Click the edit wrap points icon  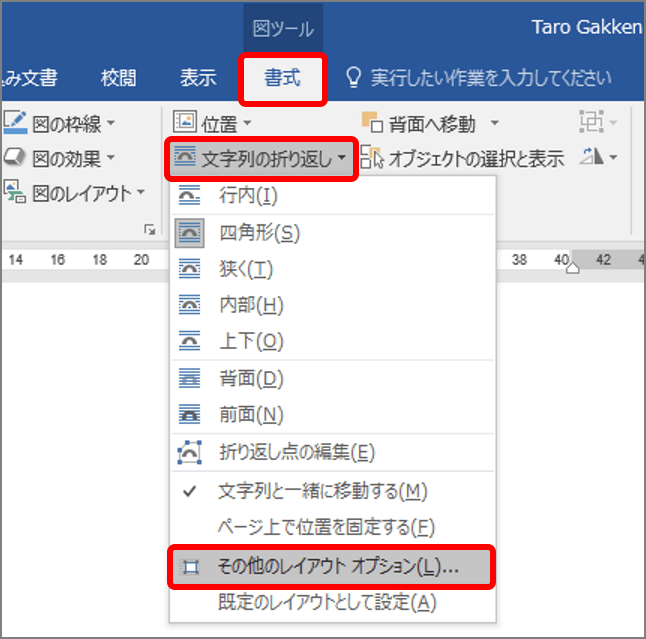(190, 452)
